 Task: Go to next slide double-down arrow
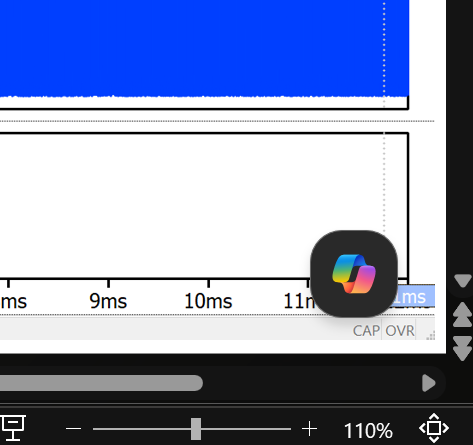(x=463, y=348)
